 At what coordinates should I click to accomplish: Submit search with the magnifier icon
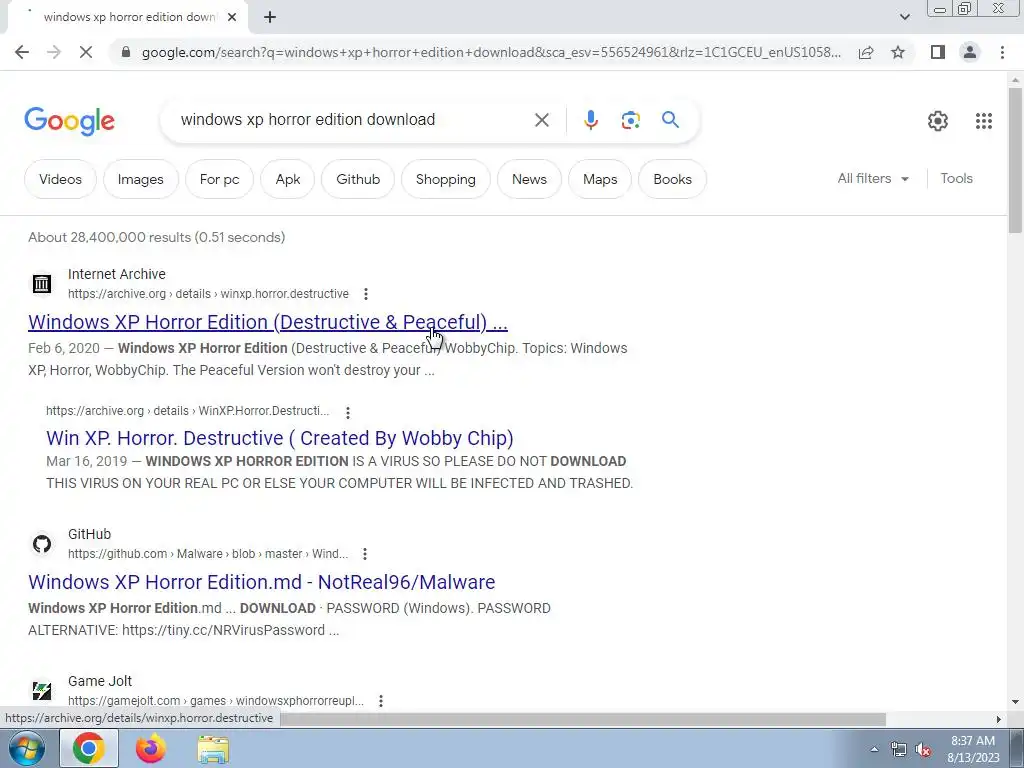(x=670, y=120)
